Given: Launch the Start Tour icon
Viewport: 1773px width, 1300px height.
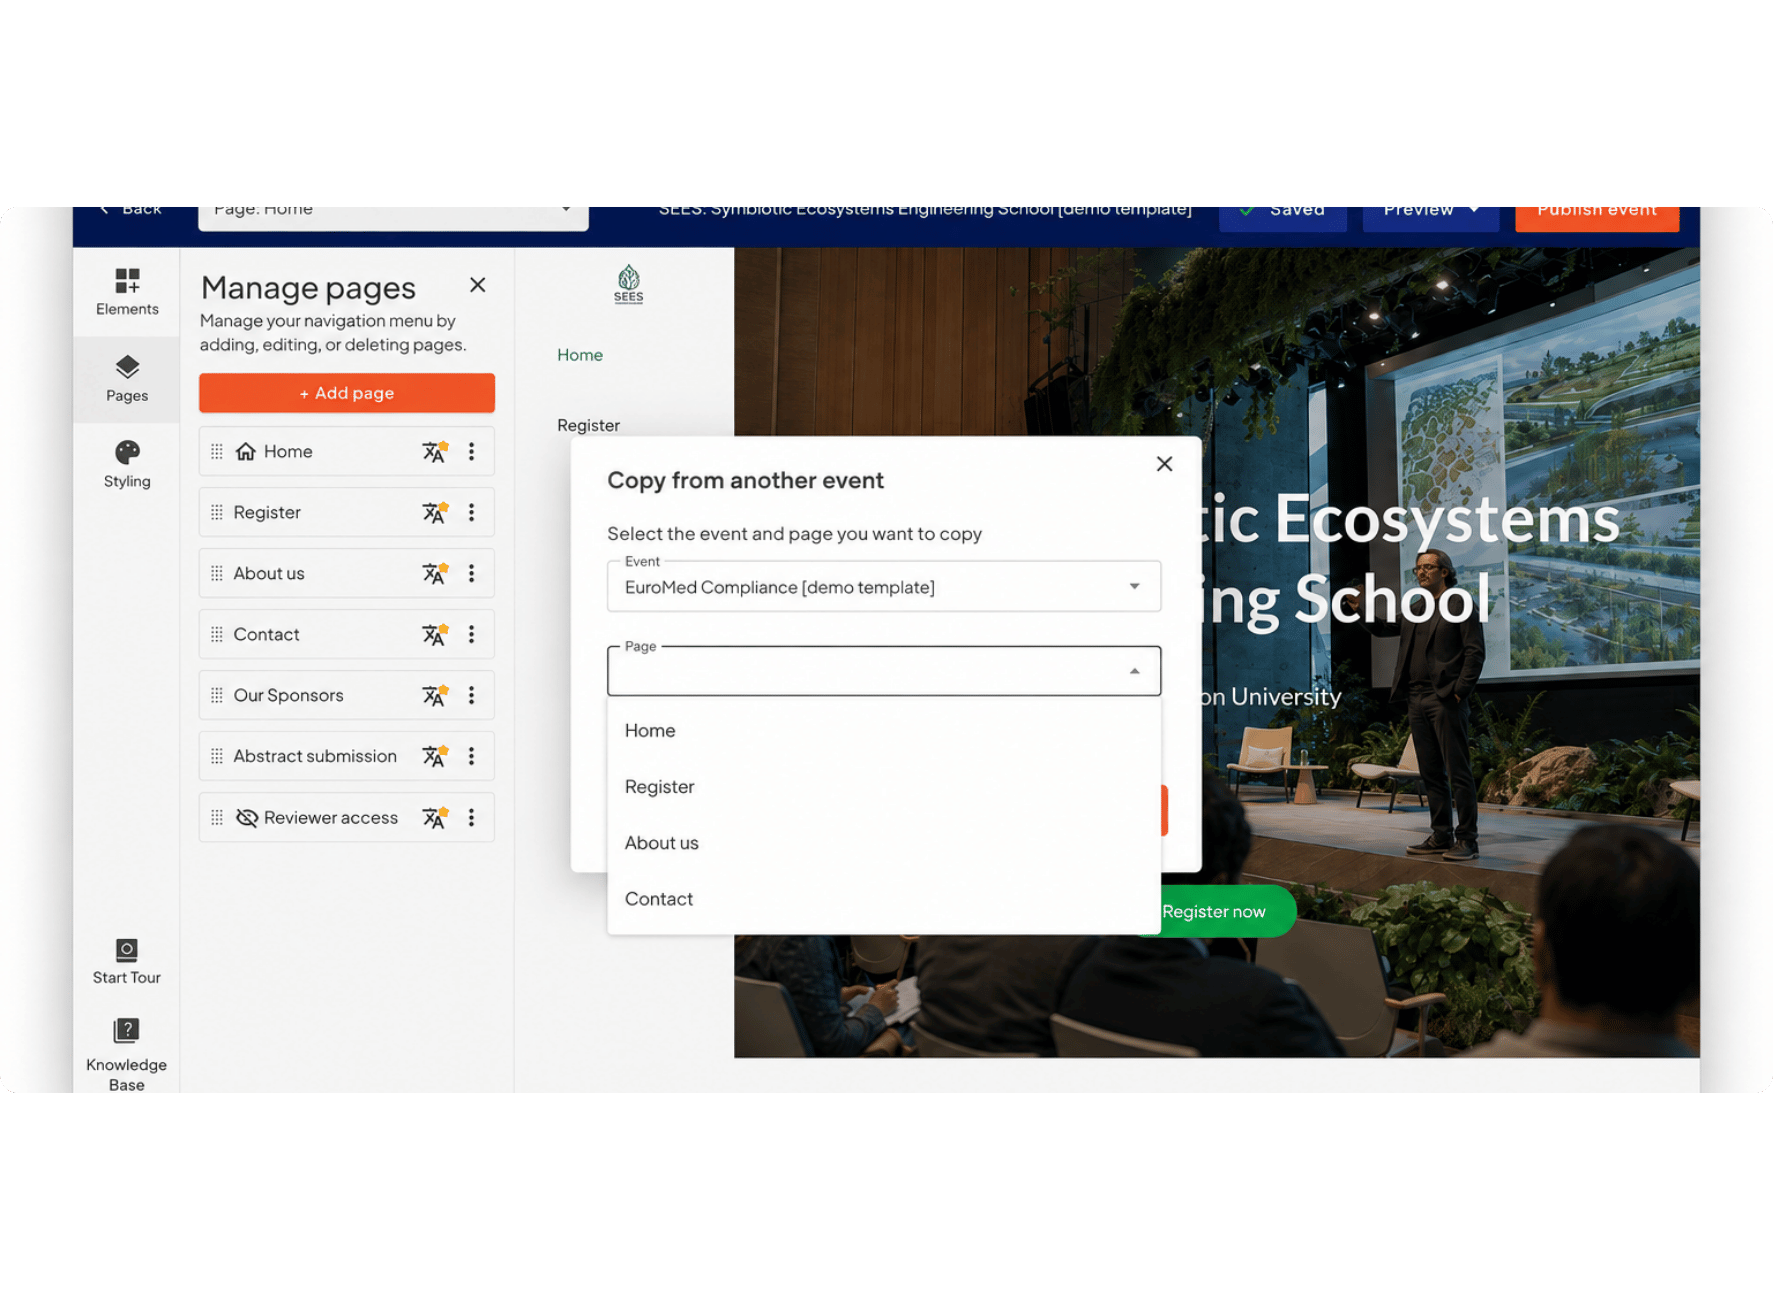Looking at the screenshot, I should 126,950.
